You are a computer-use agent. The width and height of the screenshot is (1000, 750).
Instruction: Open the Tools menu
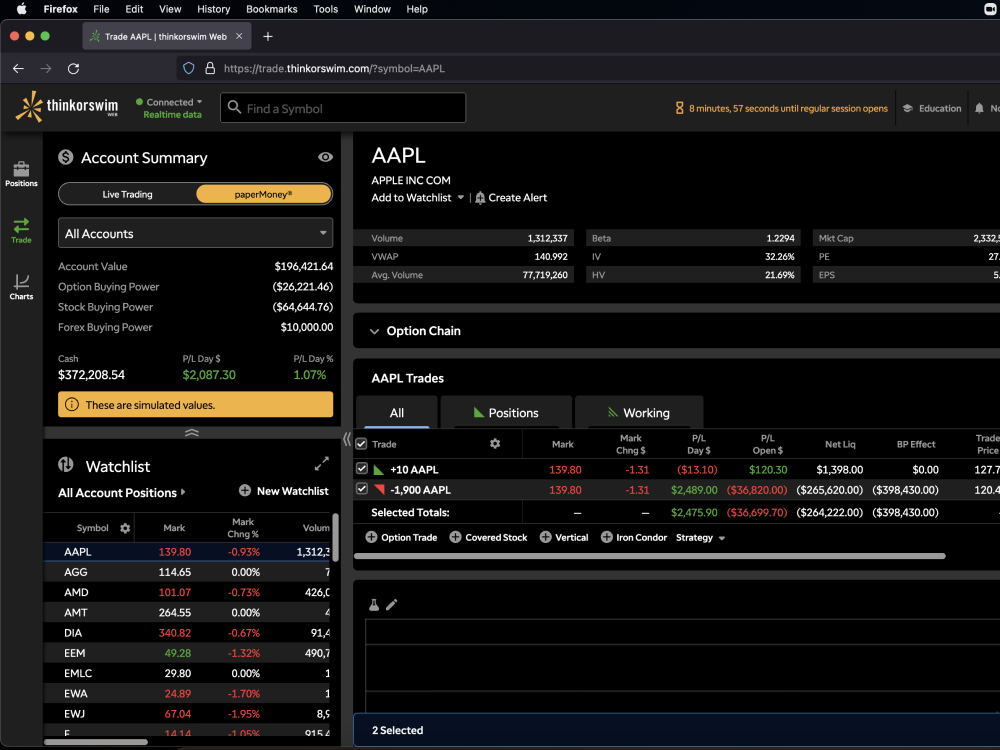[x=325, y=9]
